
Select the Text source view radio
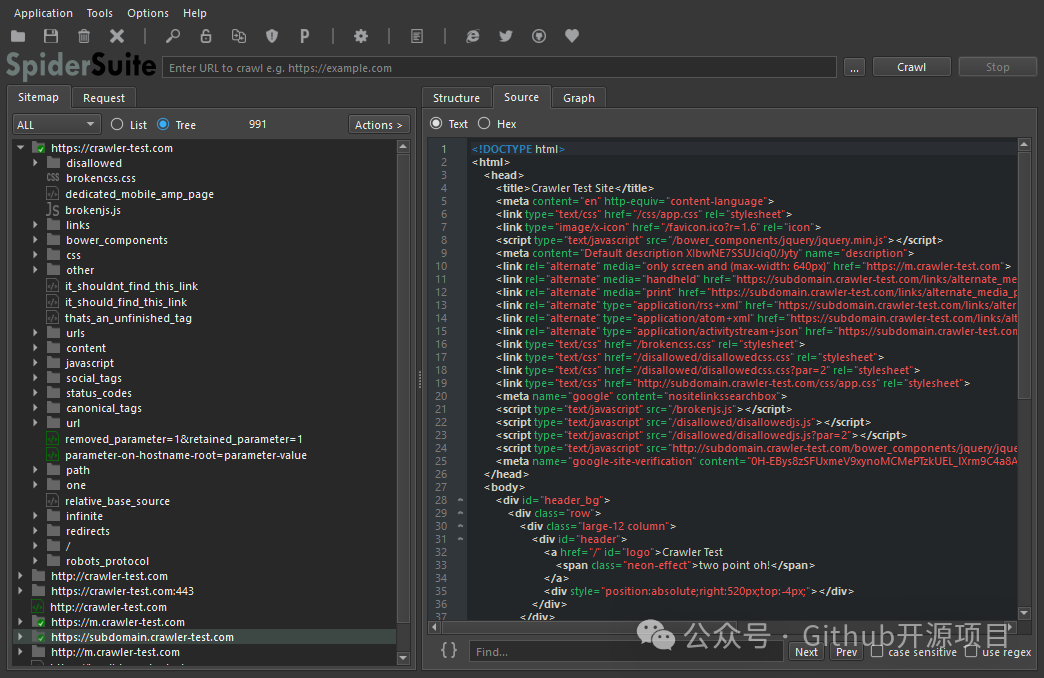436,123
